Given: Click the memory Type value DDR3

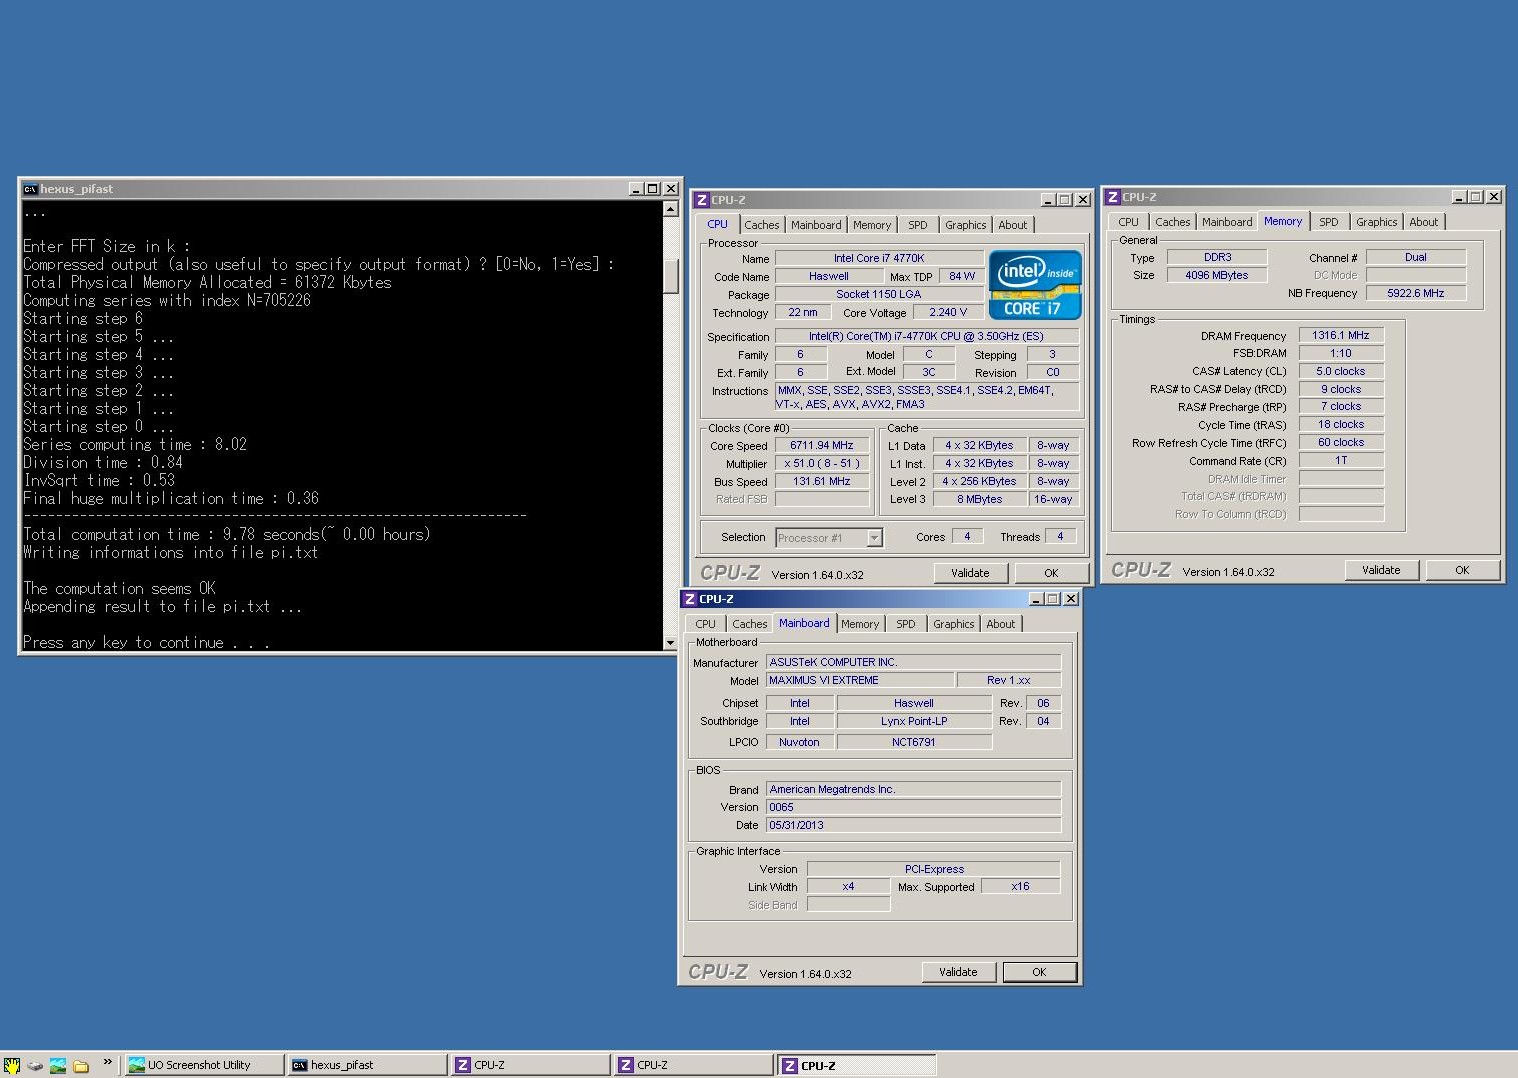Looking at the screenshot, I should 1218,257.
